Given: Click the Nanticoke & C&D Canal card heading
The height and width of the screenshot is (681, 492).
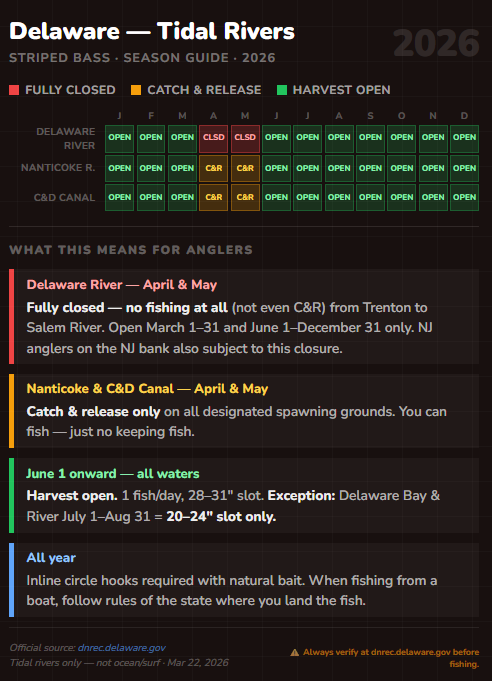Looking at the screenshot, I should (x=147, y=389).
